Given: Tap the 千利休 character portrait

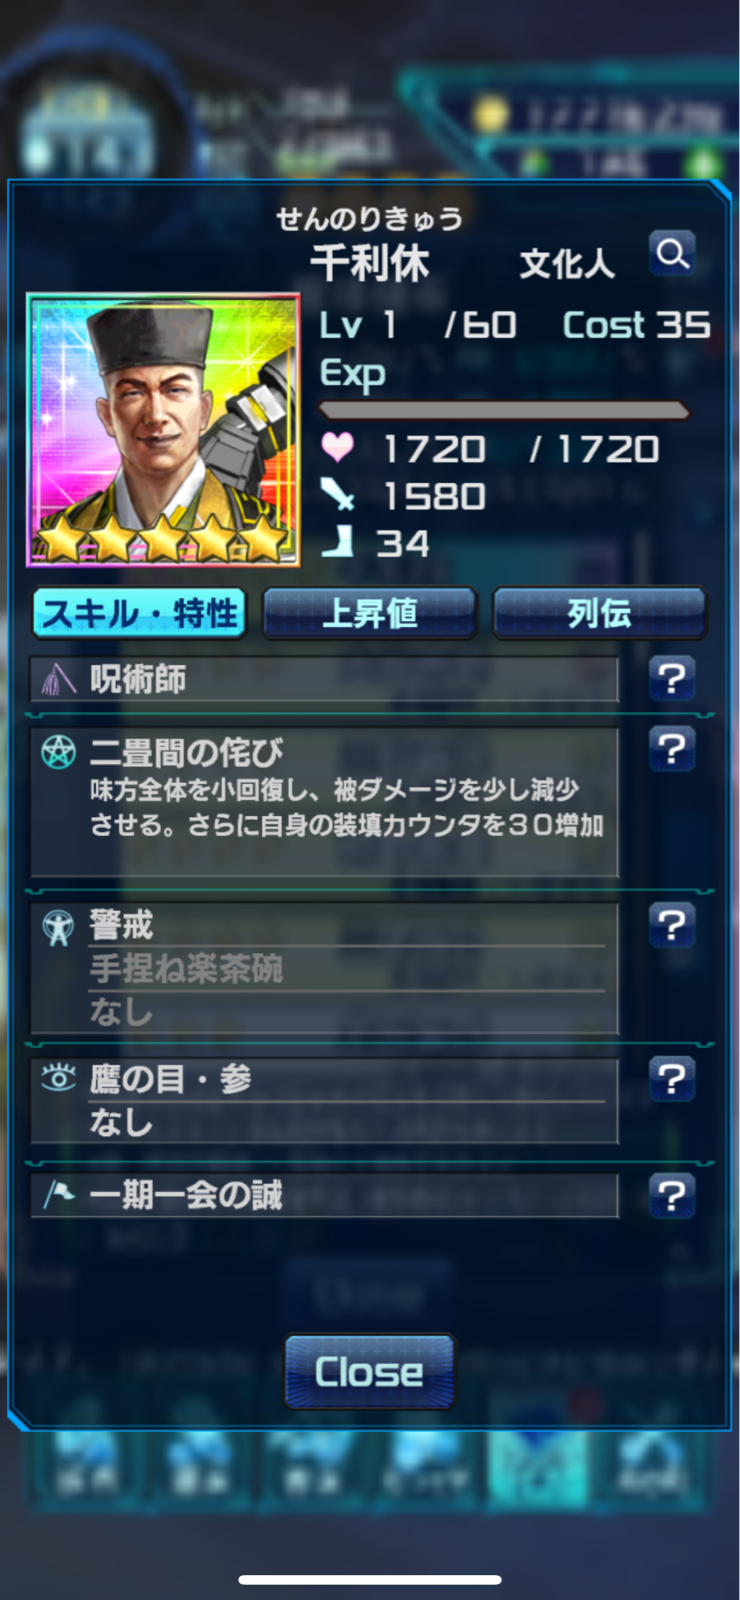Looking at the screenshot, I should point(163,430).
